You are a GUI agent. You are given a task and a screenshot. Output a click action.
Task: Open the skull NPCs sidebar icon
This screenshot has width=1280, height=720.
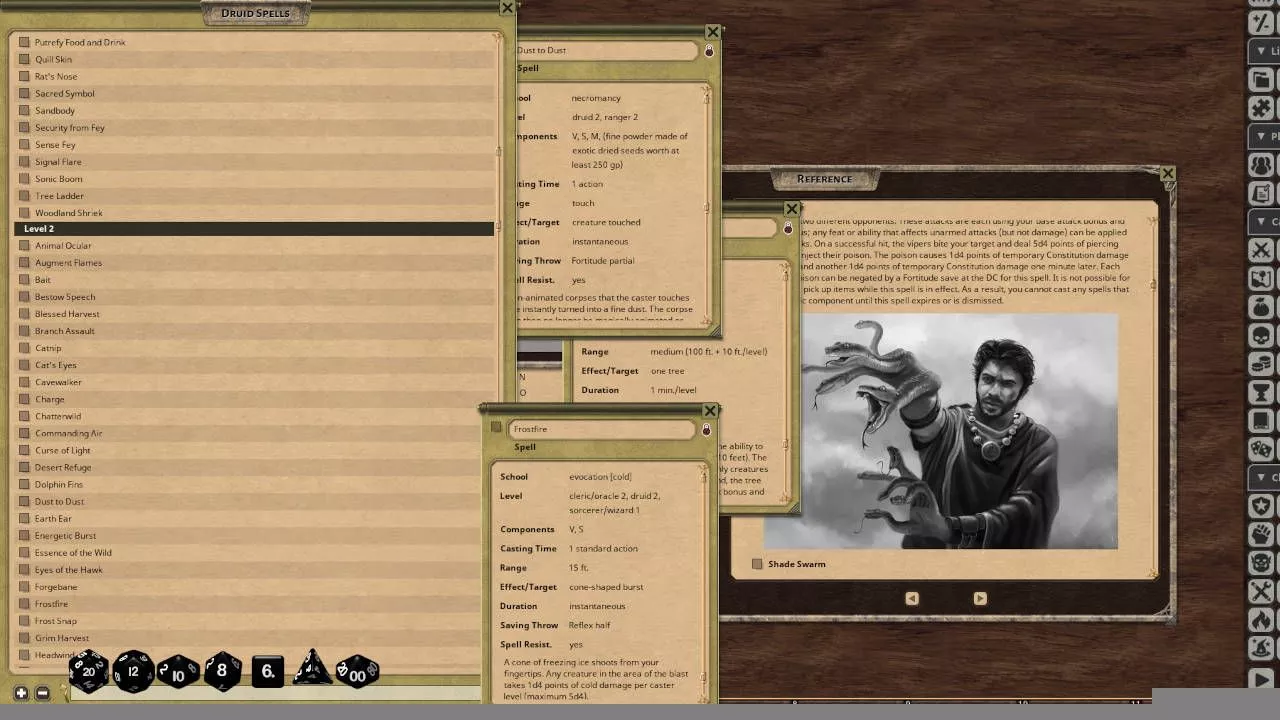click(x=1262, y=335)
